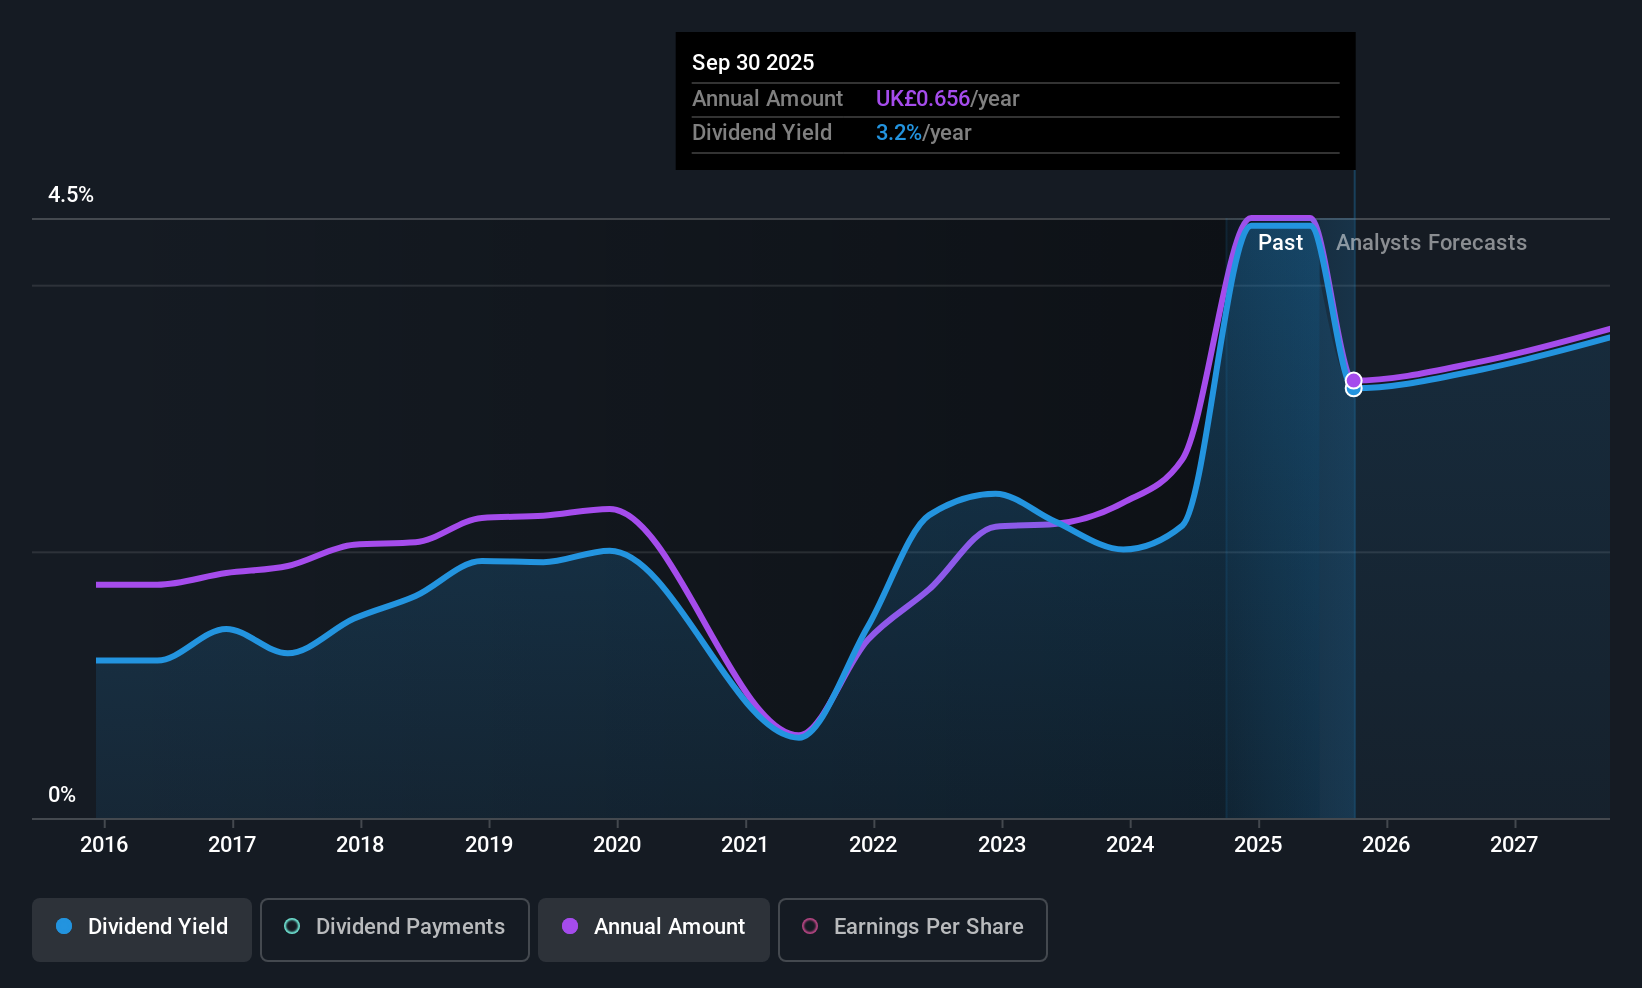Click the Analysts Forecasts label
This screenshot has width=1642, height=988.
1431,243
